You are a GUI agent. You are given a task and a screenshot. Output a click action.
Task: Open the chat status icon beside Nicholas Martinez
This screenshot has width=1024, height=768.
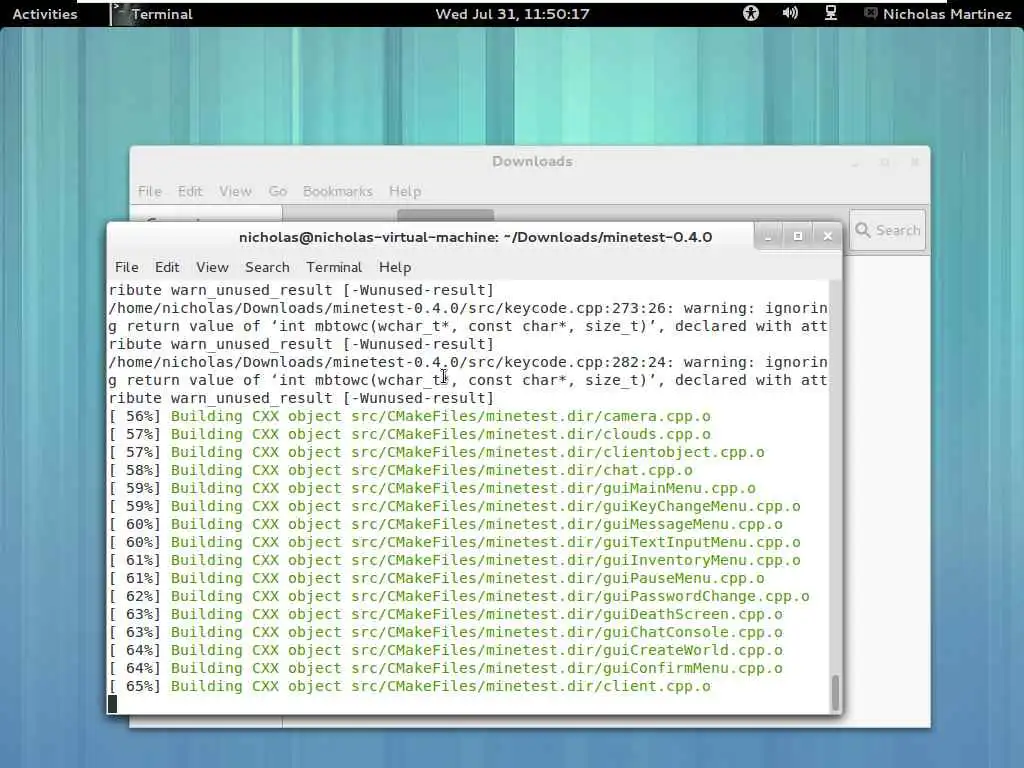click(x=871, y=13)
